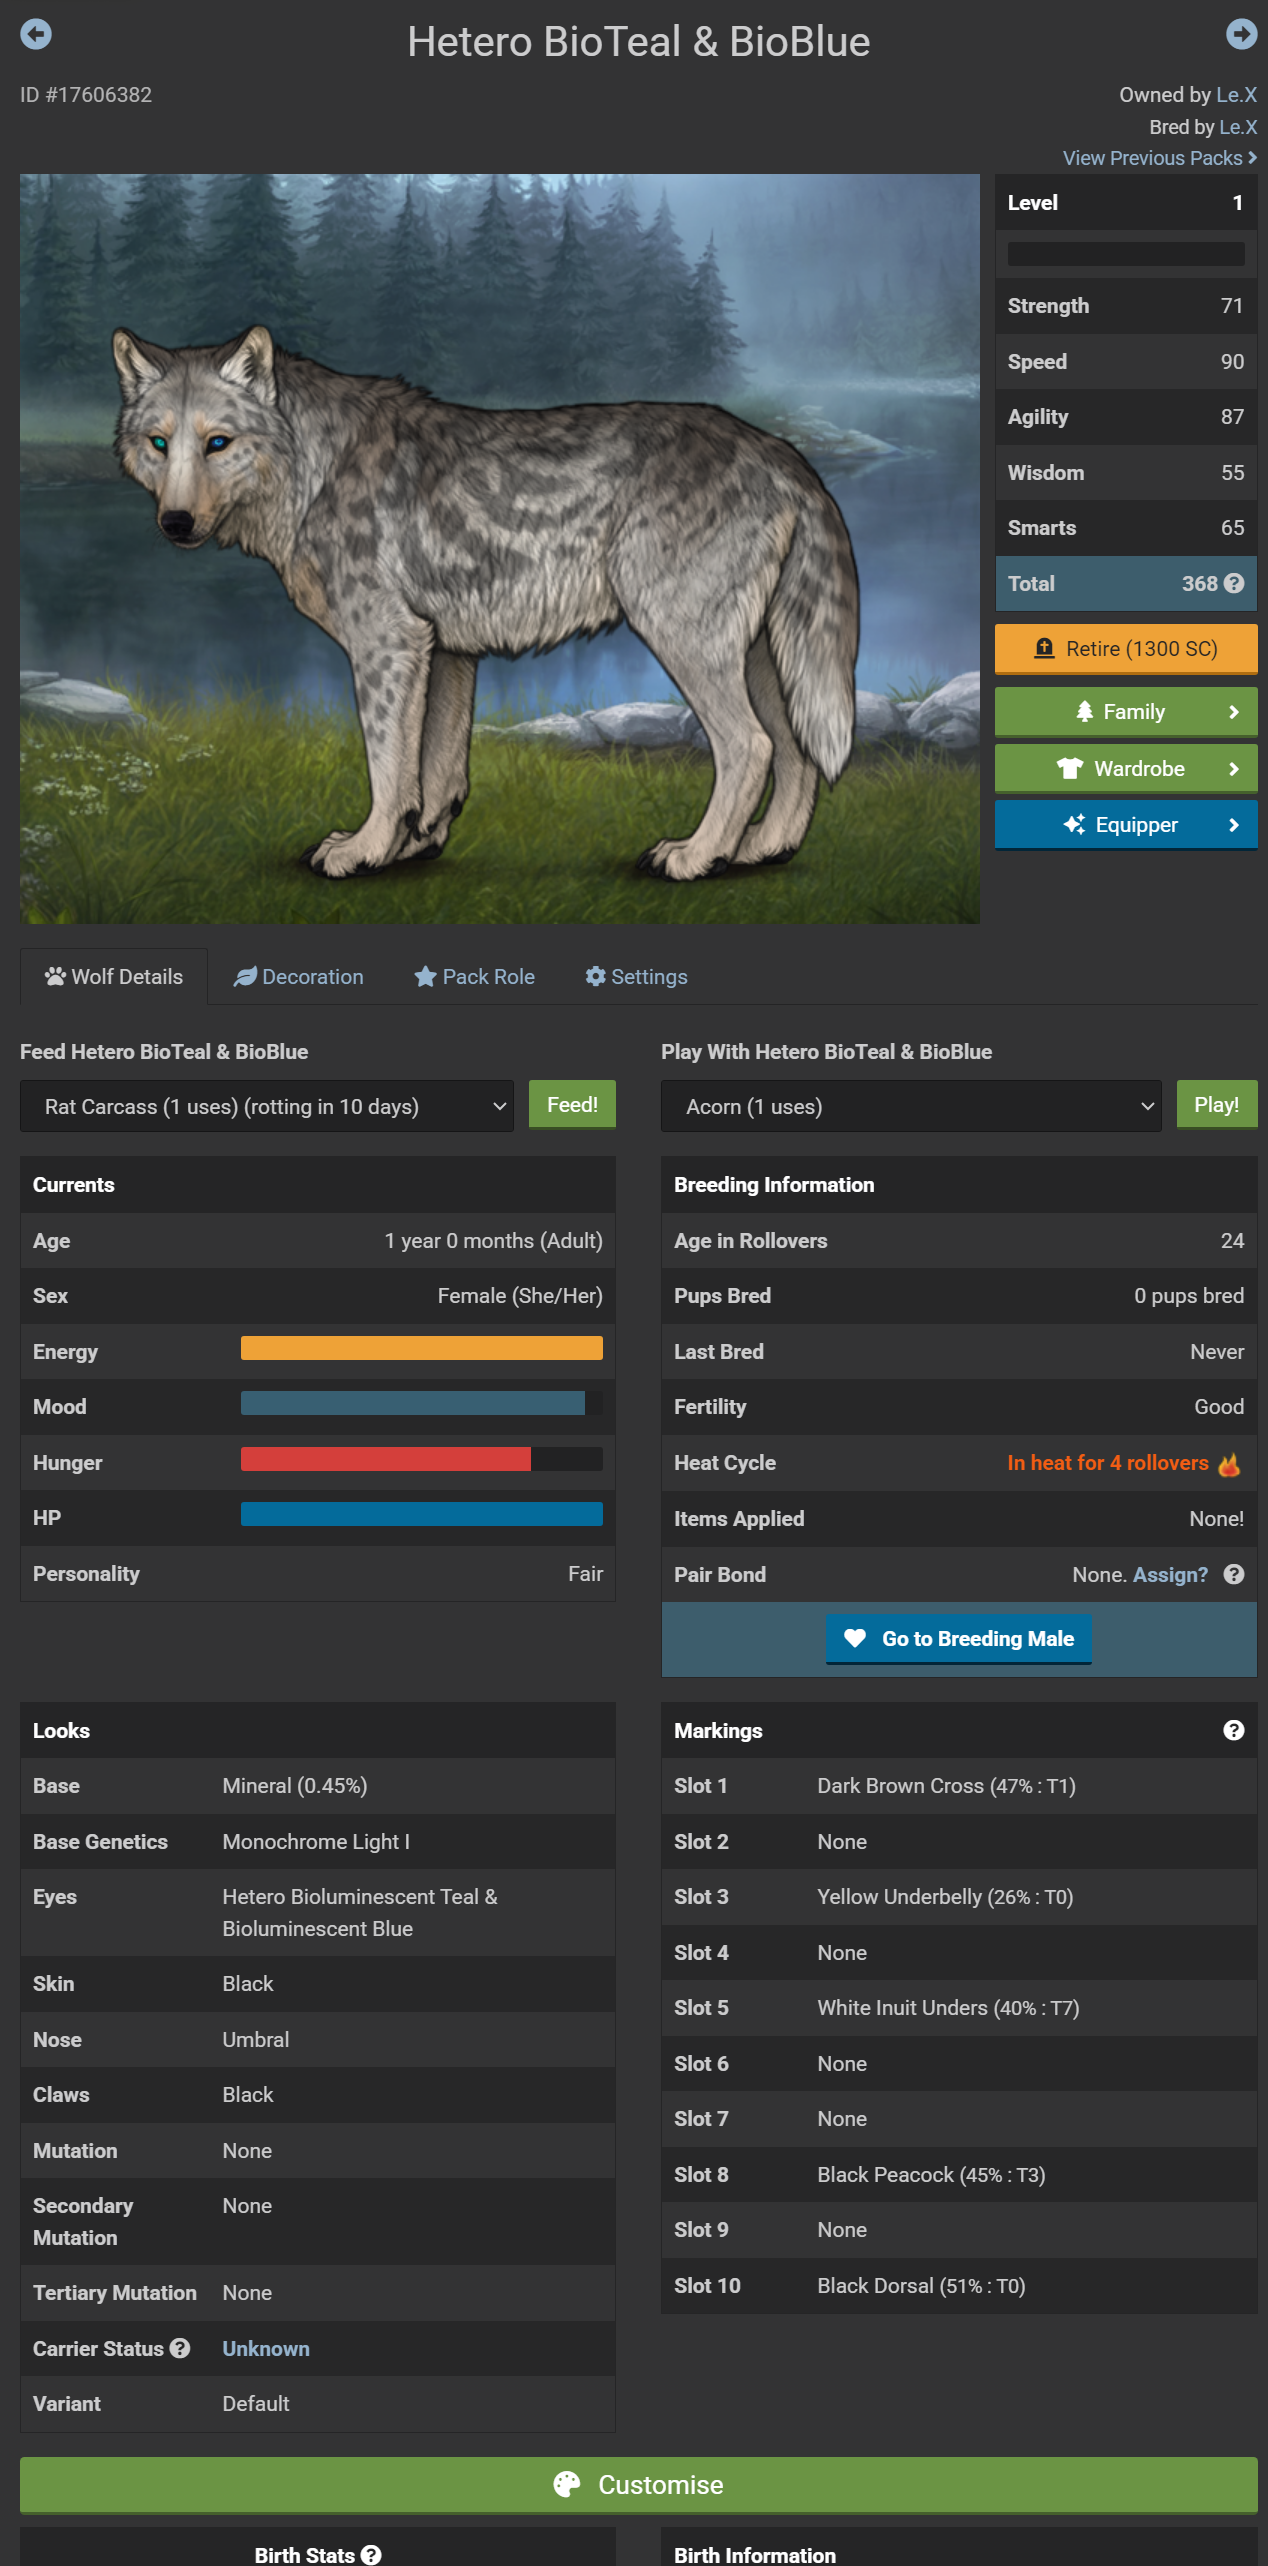Click 'Mineral (0.45%)' base value
This screenshot has width=1268, height=2566.
(x=295, y=1786)
